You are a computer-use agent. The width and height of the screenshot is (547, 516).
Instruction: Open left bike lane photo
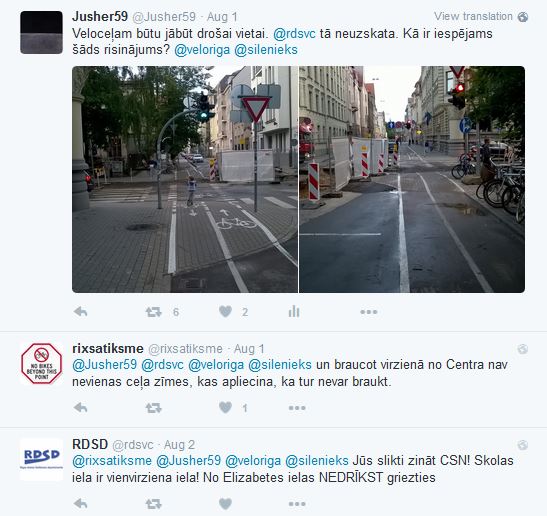(x=185, y=179)
